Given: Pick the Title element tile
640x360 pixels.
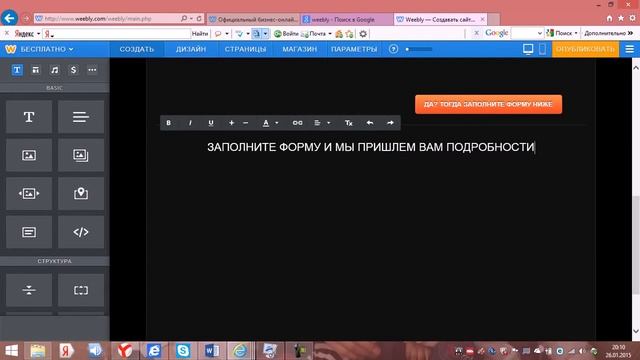Looking at the screenshot, I should [x=29, y=117].
